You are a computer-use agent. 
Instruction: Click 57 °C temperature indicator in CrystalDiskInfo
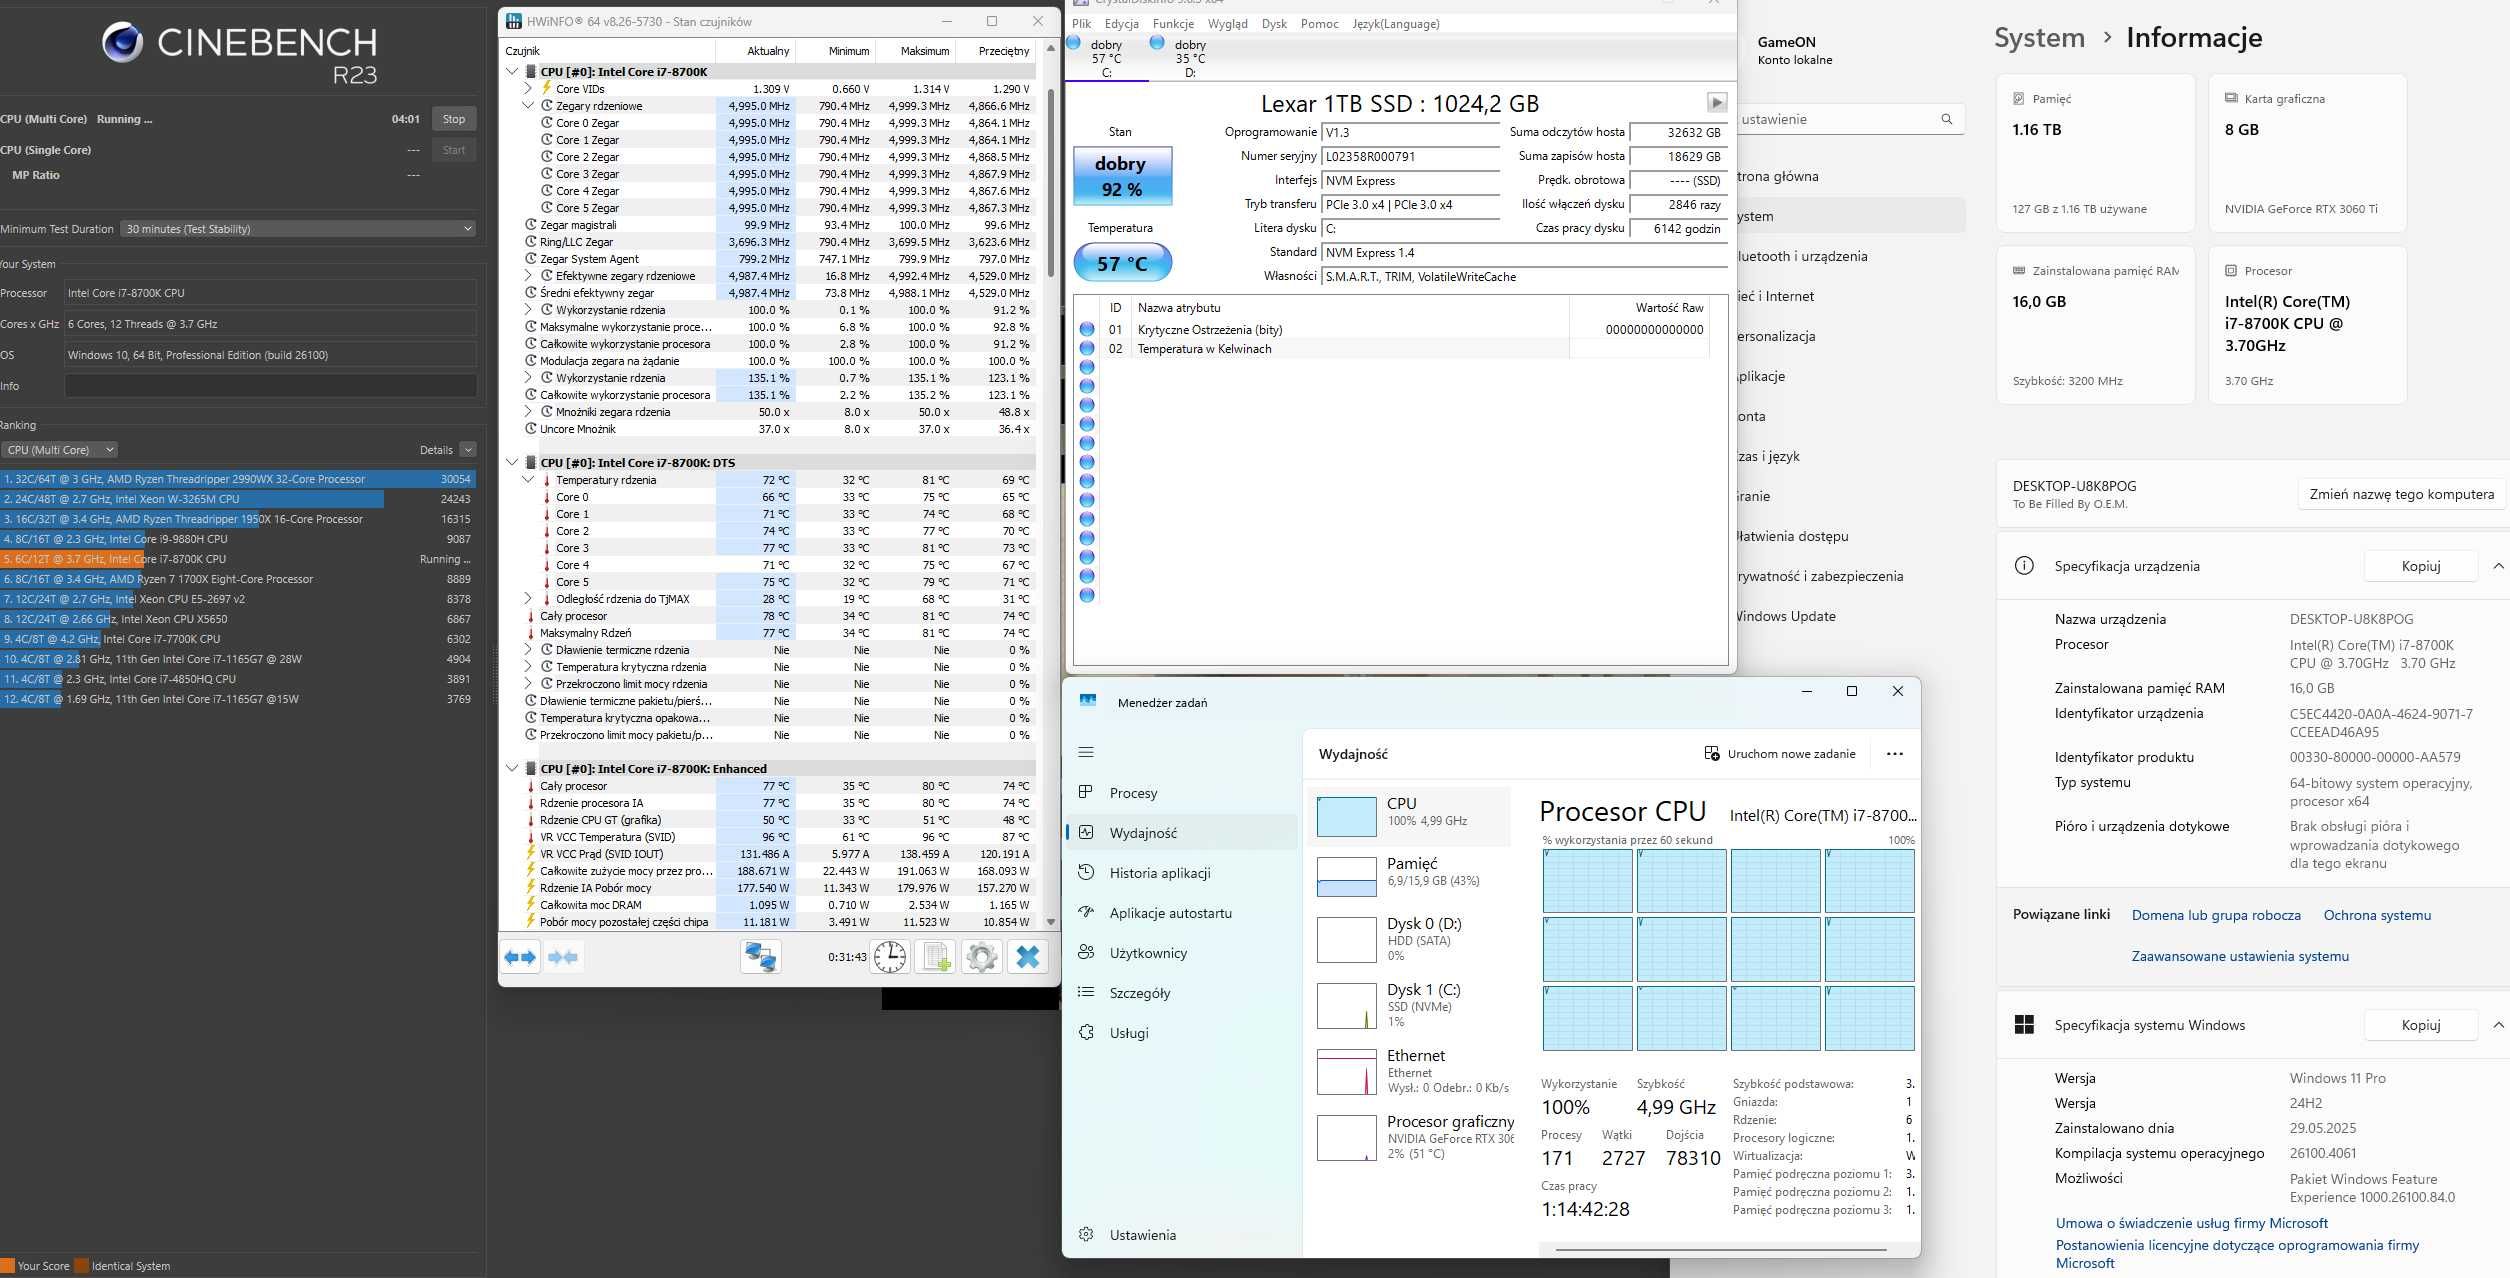point(1122,264)
